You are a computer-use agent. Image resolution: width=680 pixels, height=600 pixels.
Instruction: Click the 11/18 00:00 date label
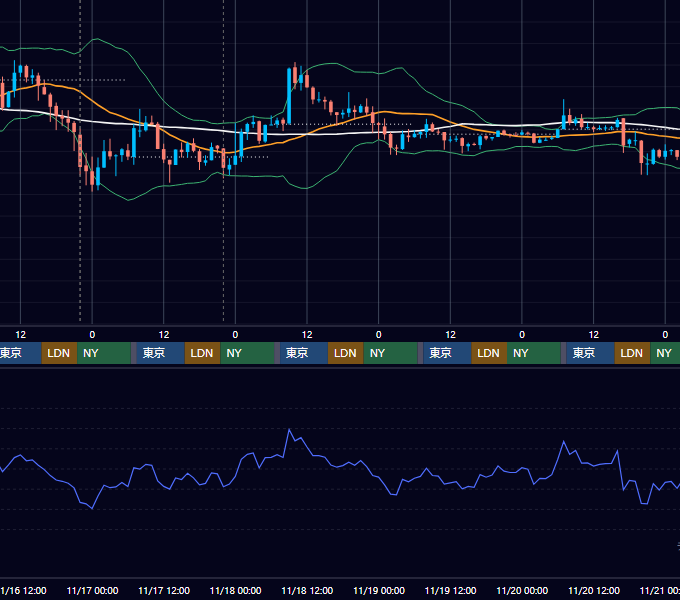(235, 590)
